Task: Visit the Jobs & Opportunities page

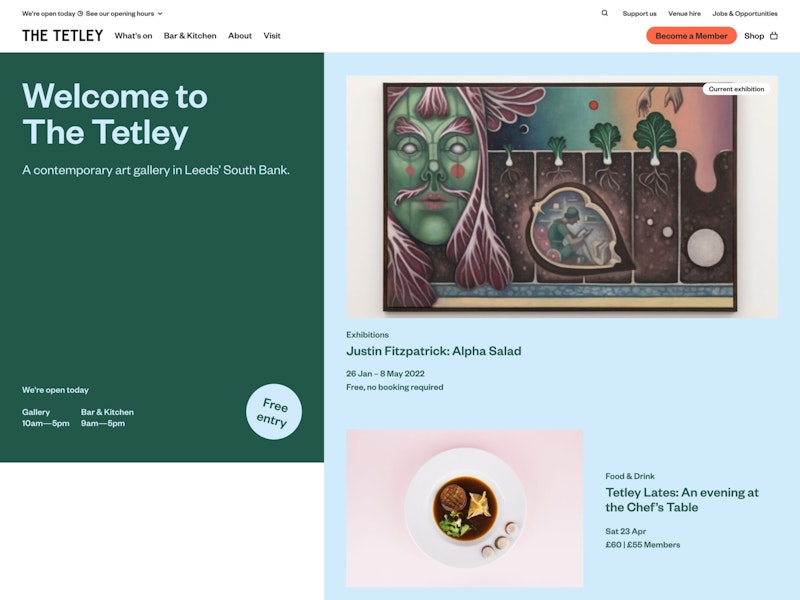Action: (x=744, y=14)
